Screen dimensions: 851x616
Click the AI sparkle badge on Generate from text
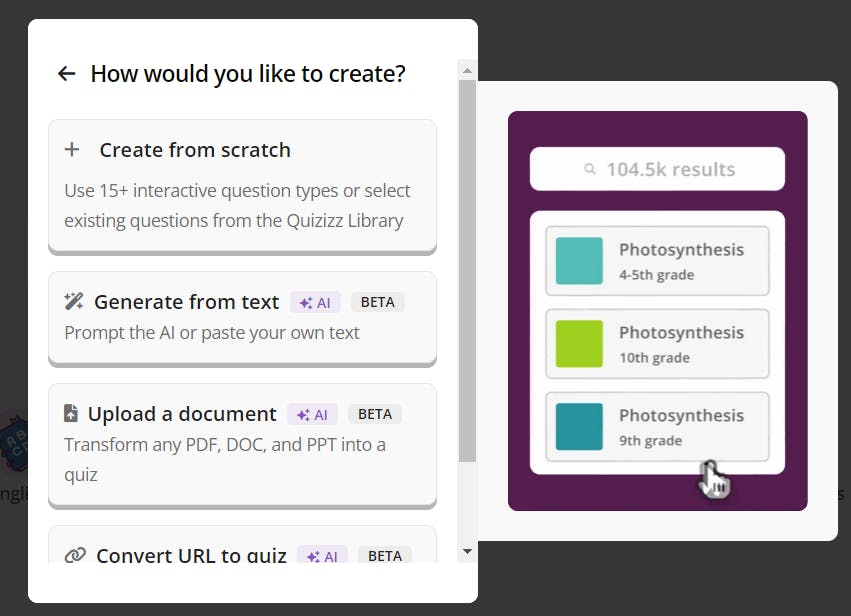[x=315, y=302]
